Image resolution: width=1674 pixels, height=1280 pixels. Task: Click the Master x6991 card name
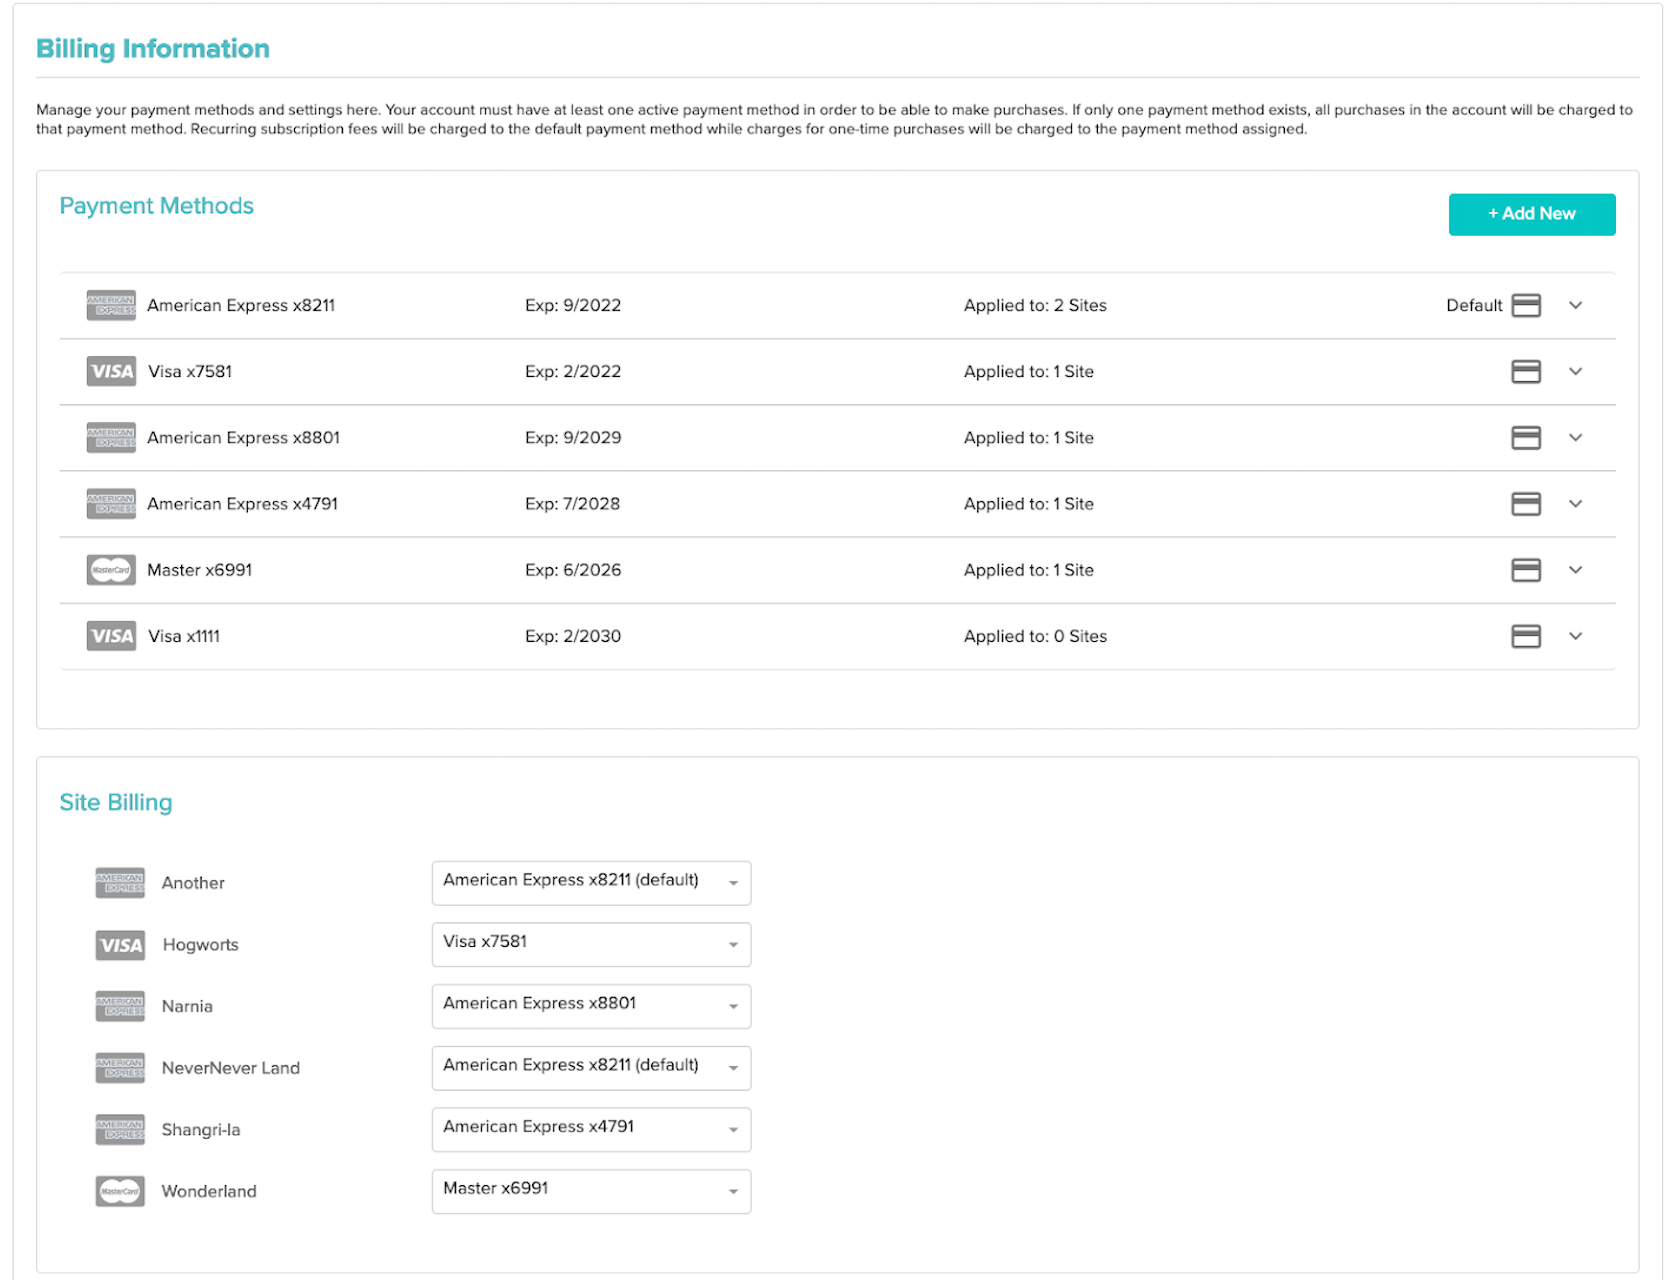[x=200, y=570]
